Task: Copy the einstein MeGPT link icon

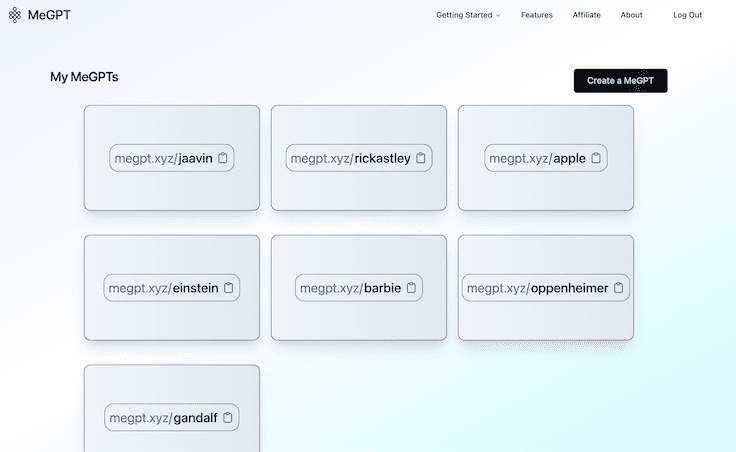Action: tap(229, 288)
